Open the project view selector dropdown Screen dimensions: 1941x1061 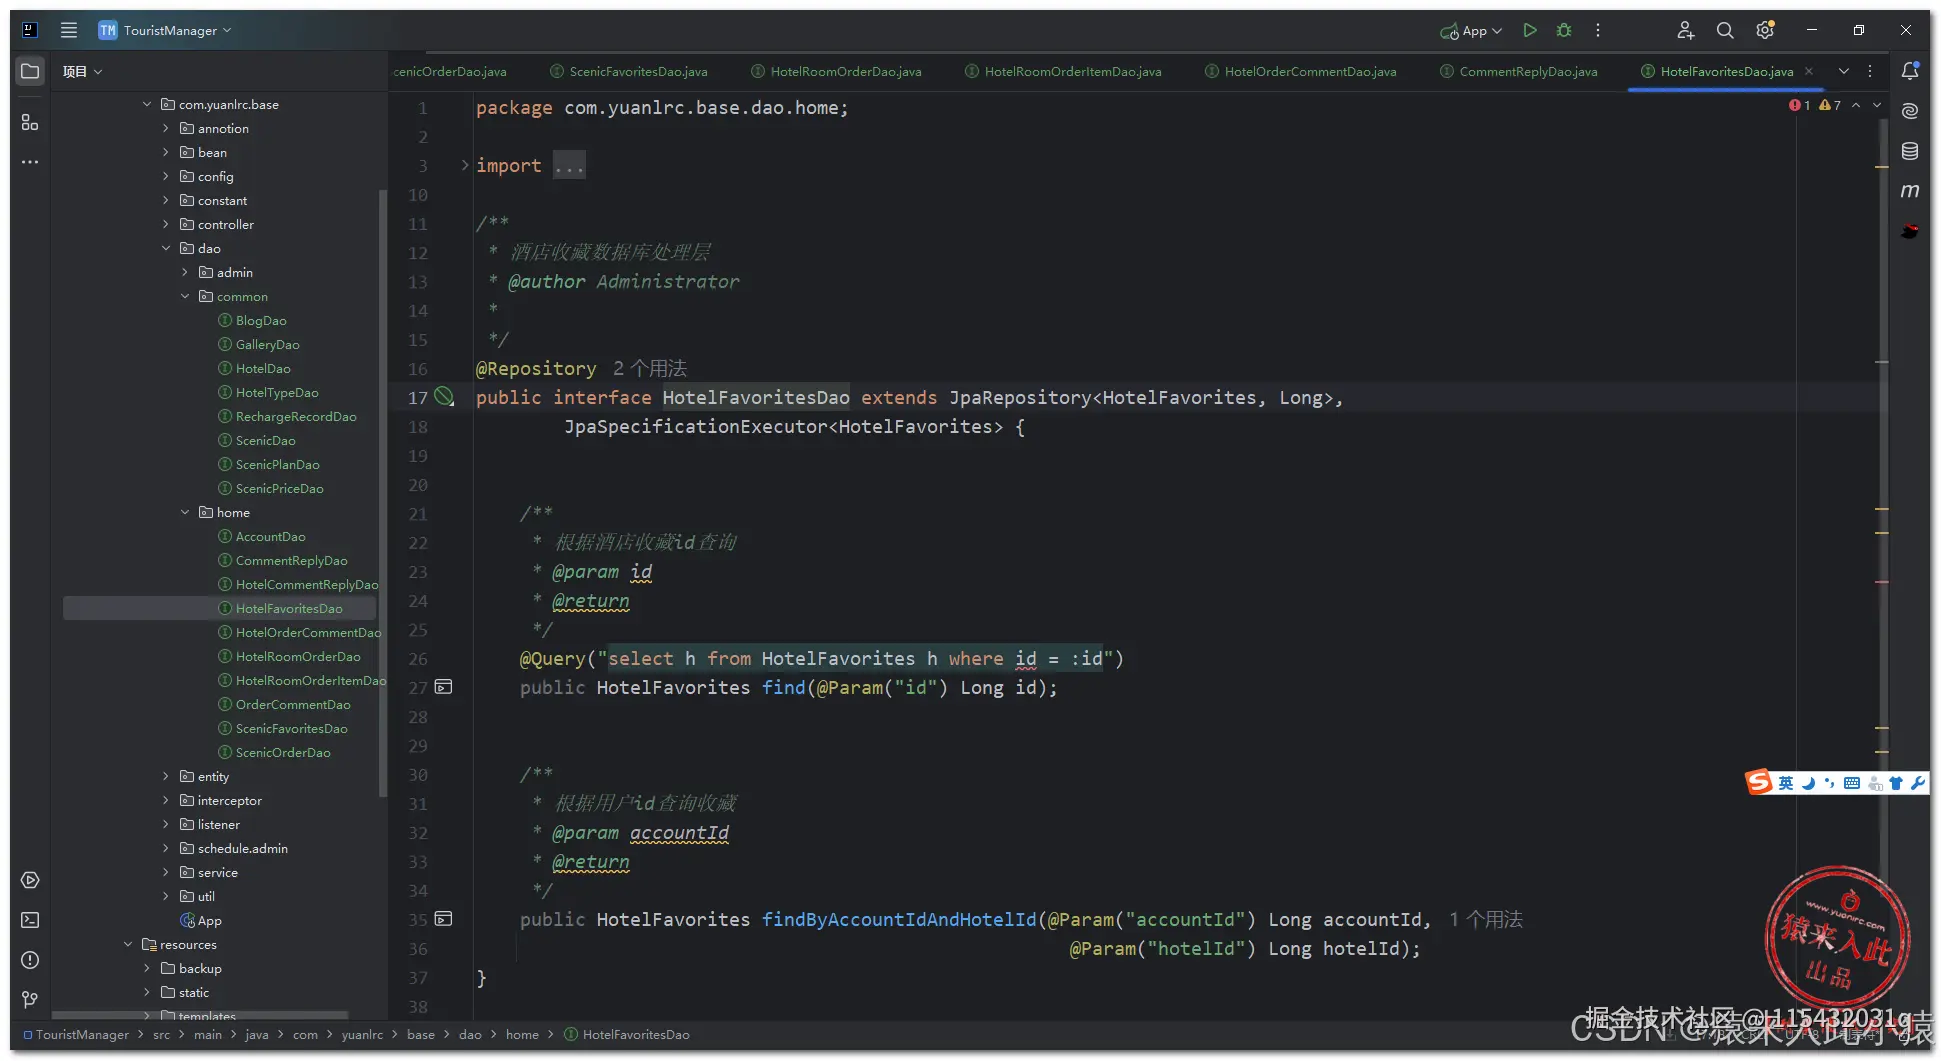82,71
